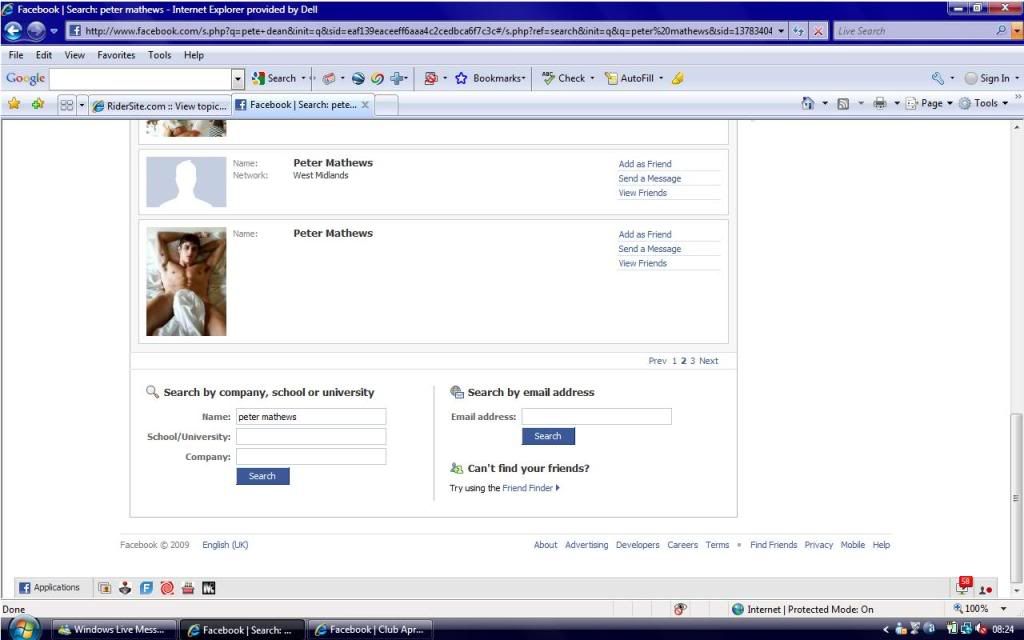Click the Refresh icon next to address bar
This screenshot has height=640, width=1024.
pyautogui.click(x=798, y=31)
